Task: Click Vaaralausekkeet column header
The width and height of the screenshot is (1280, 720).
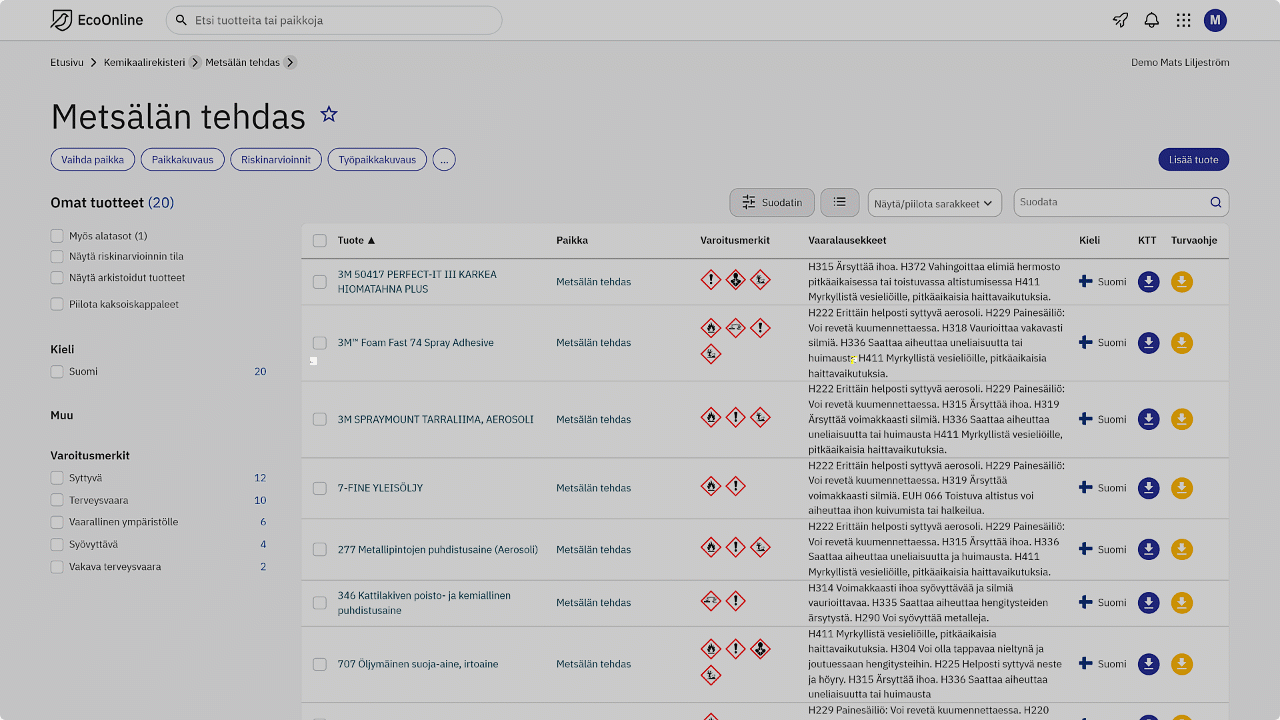Action: pyautogui.click(x=847, y=240)
